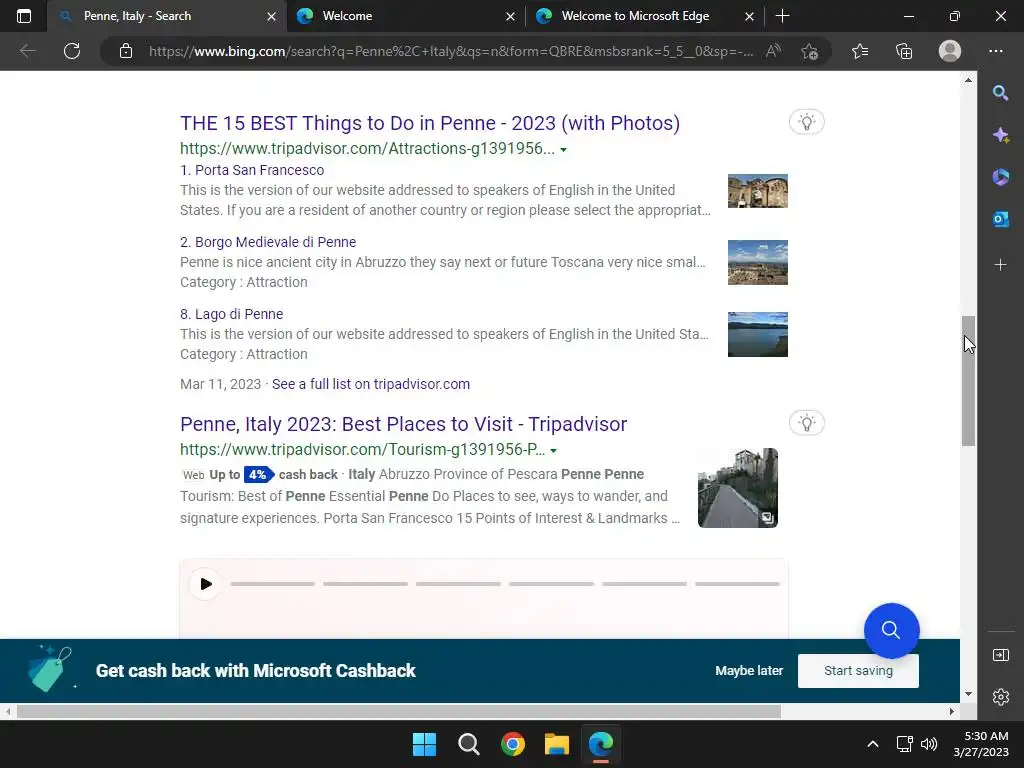Screen dimensions: 1024x768
Task: Click the first segment of story progress bar
Action: 272,584
